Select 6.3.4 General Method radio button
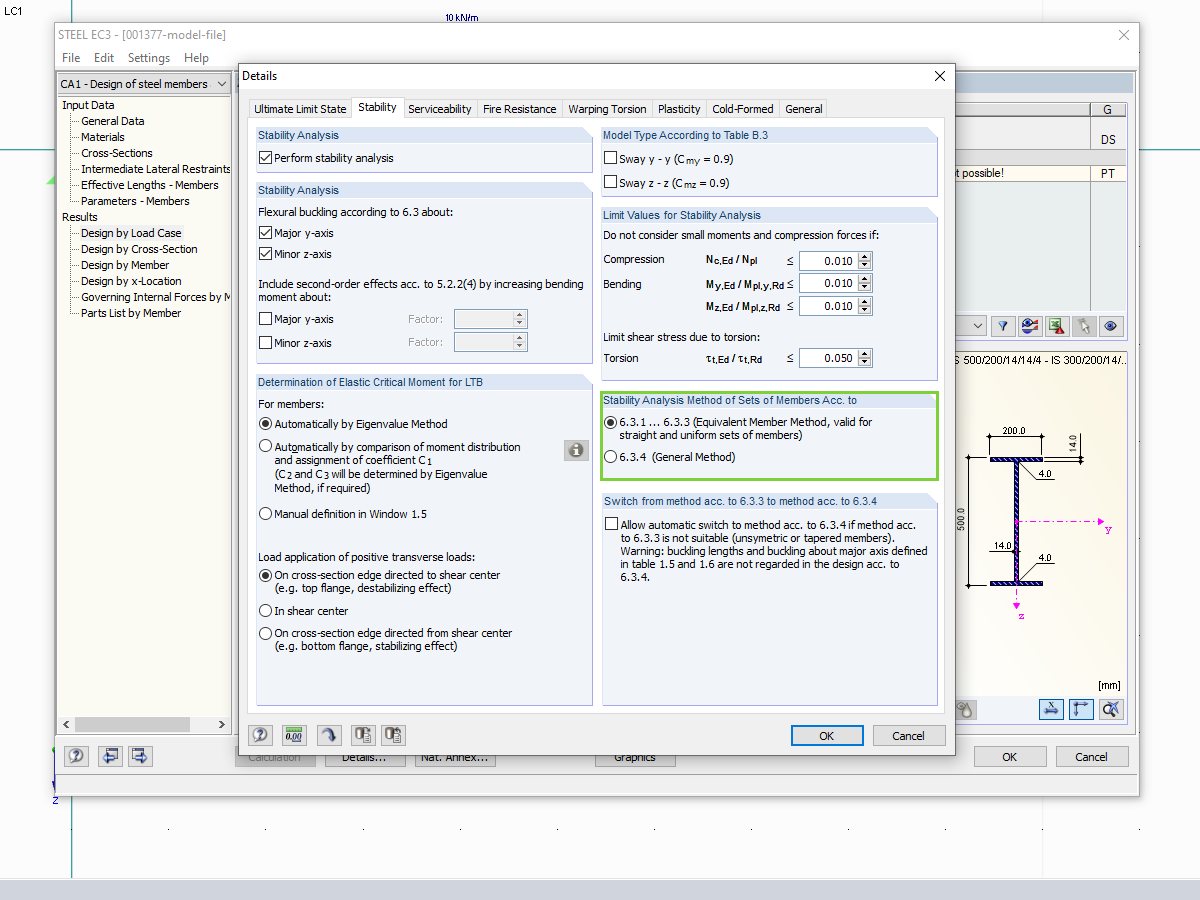This screenshot has height=900, width=1200. (611, 457)
